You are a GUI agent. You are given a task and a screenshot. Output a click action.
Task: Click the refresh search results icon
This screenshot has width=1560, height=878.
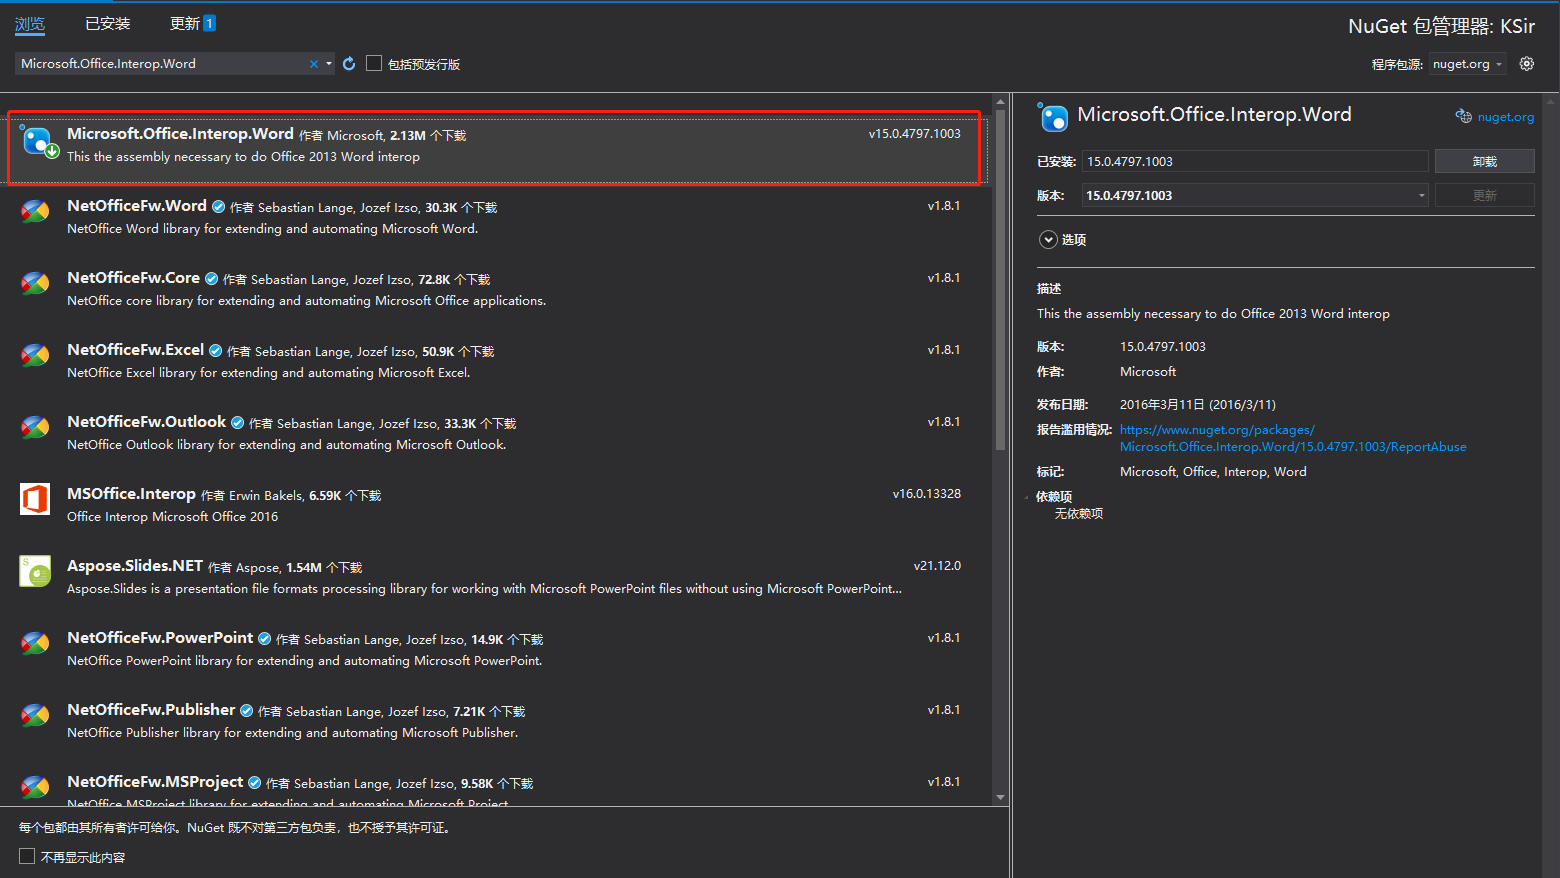[349, 64]
